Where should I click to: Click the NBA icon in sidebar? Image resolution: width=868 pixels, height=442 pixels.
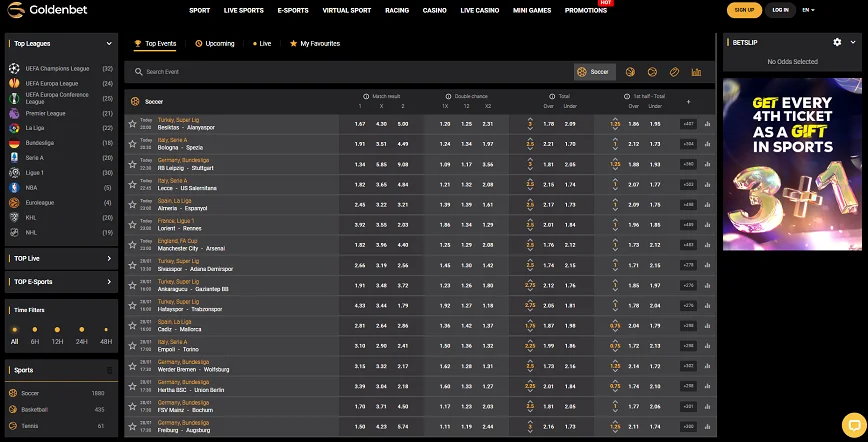(14, 188)
